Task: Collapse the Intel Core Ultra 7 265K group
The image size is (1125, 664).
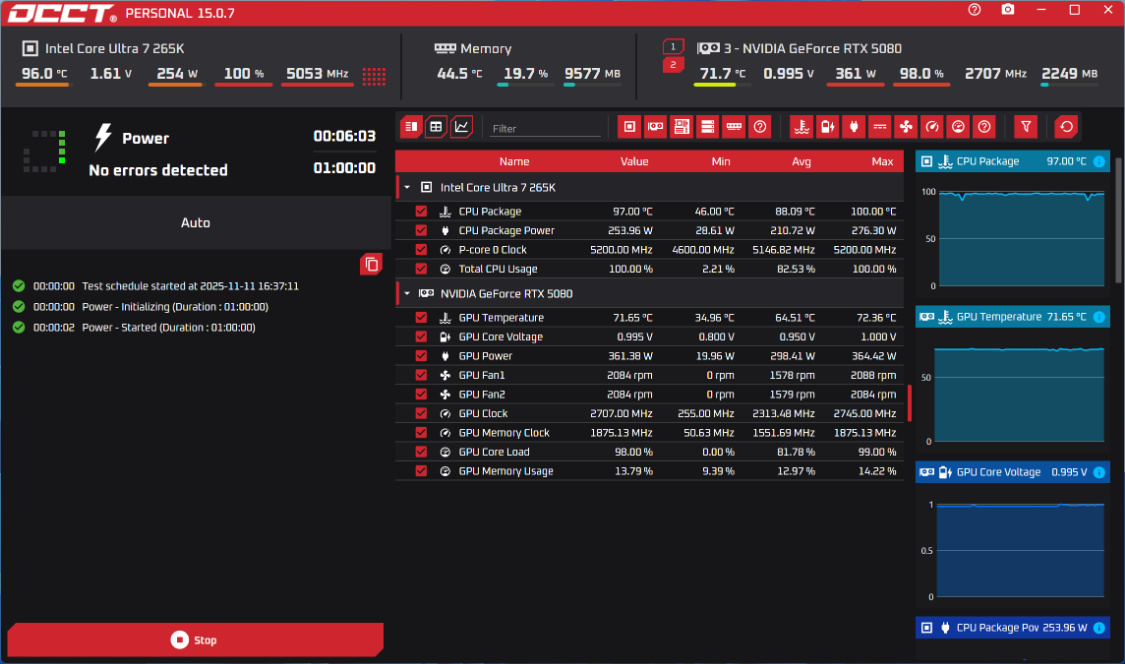Action: click(x=407, y=187)
